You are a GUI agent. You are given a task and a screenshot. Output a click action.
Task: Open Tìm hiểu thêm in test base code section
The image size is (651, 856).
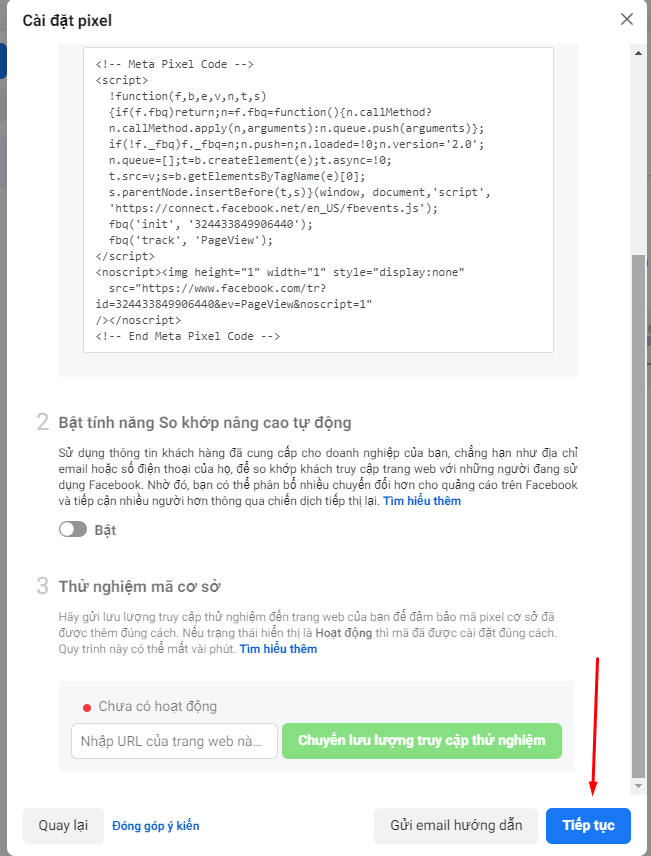coord(278,649)
